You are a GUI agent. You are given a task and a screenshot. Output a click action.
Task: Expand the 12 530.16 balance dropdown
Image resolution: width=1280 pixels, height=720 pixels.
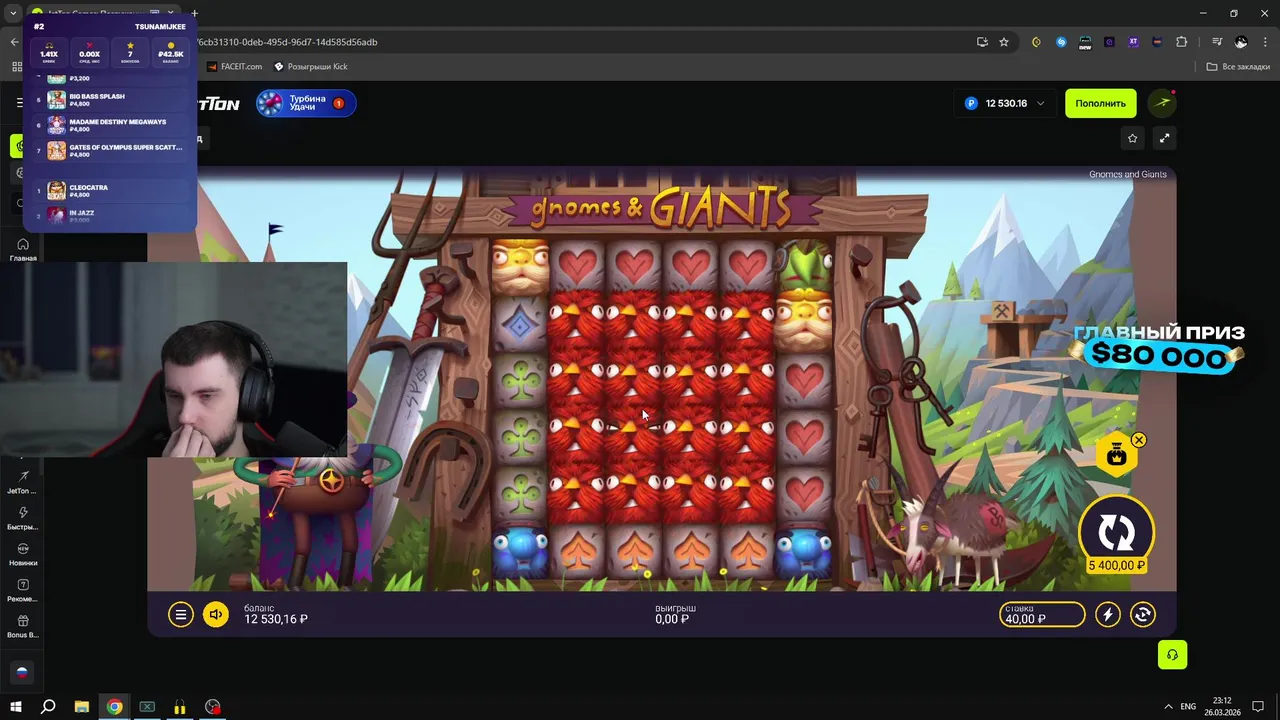click(x=1005, y=103)
